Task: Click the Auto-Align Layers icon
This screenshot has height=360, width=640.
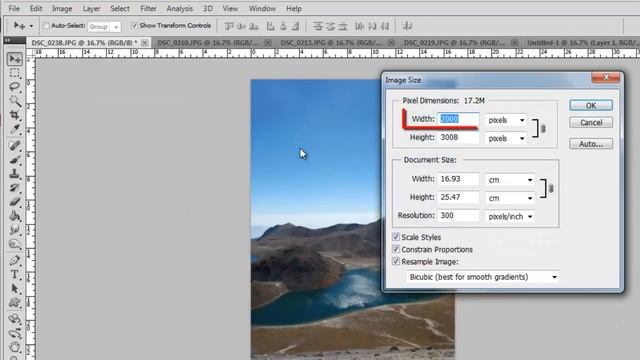Action: point(407,26)
